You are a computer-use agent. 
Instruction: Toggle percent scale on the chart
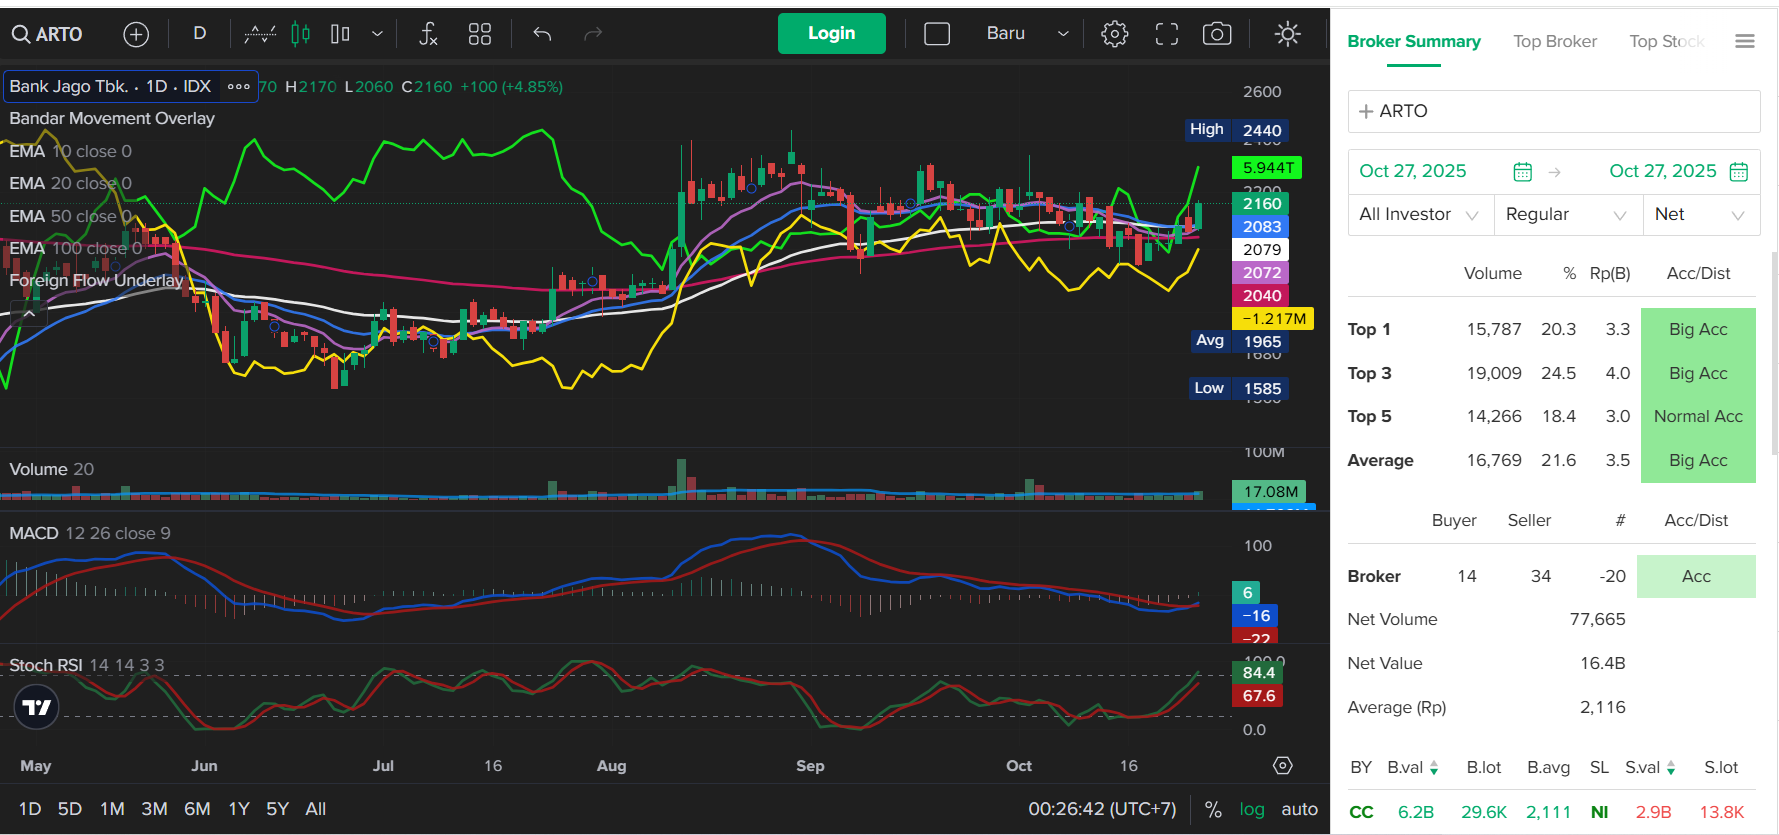click(1213, 809)
